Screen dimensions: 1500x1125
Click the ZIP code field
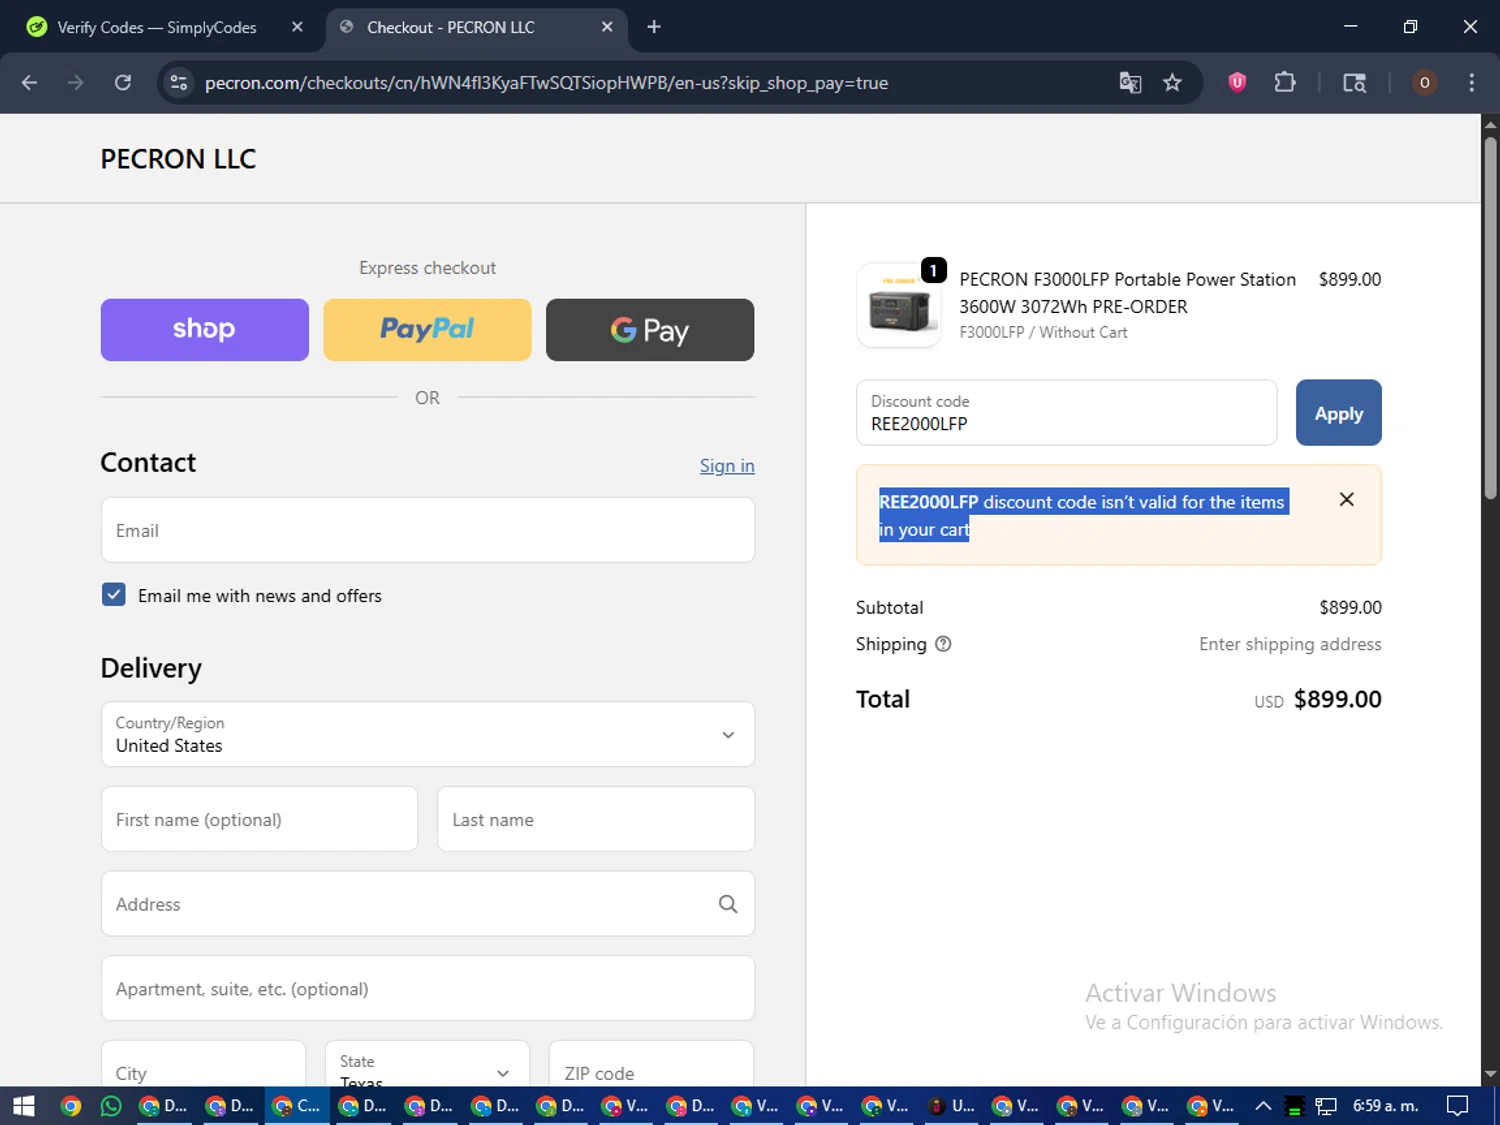pos(651,1063)
